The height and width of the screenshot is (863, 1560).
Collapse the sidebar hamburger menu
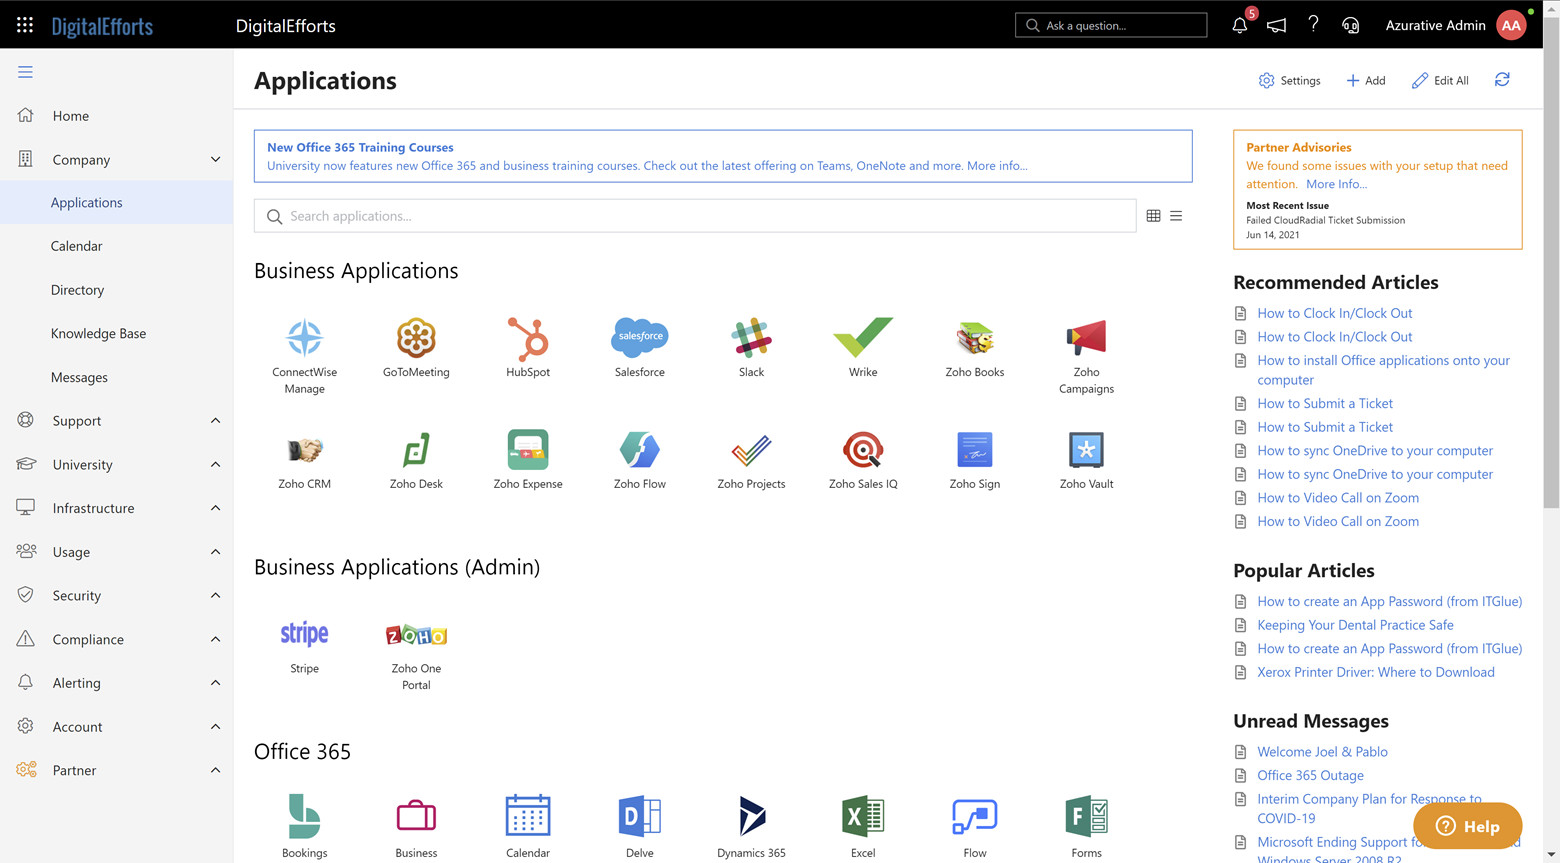tap(25, 72)
